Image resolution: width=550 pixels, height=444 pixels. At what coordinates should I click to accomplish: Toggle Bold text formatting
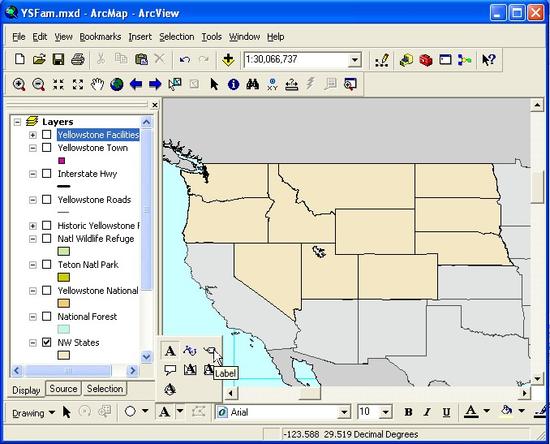click(x=408, y=412)
